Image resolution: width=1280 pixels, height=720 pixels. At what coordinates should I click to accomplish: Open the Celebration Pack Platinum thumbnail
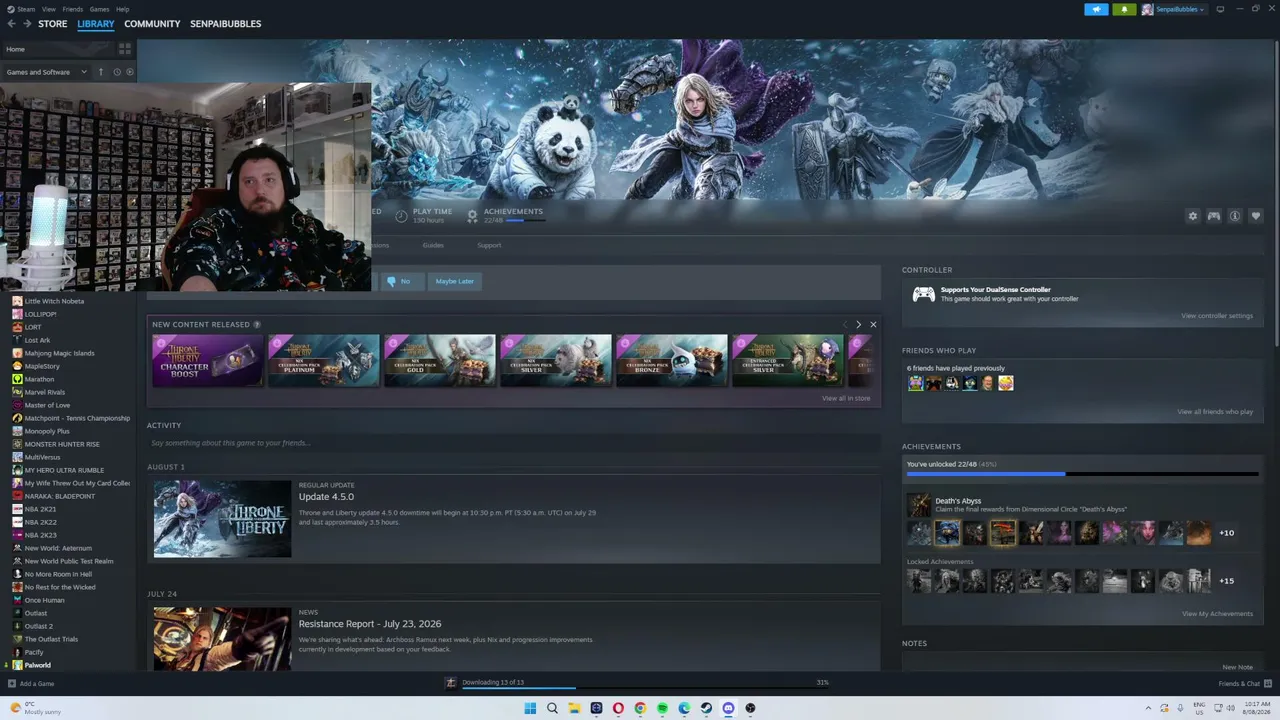click(324, 360)
